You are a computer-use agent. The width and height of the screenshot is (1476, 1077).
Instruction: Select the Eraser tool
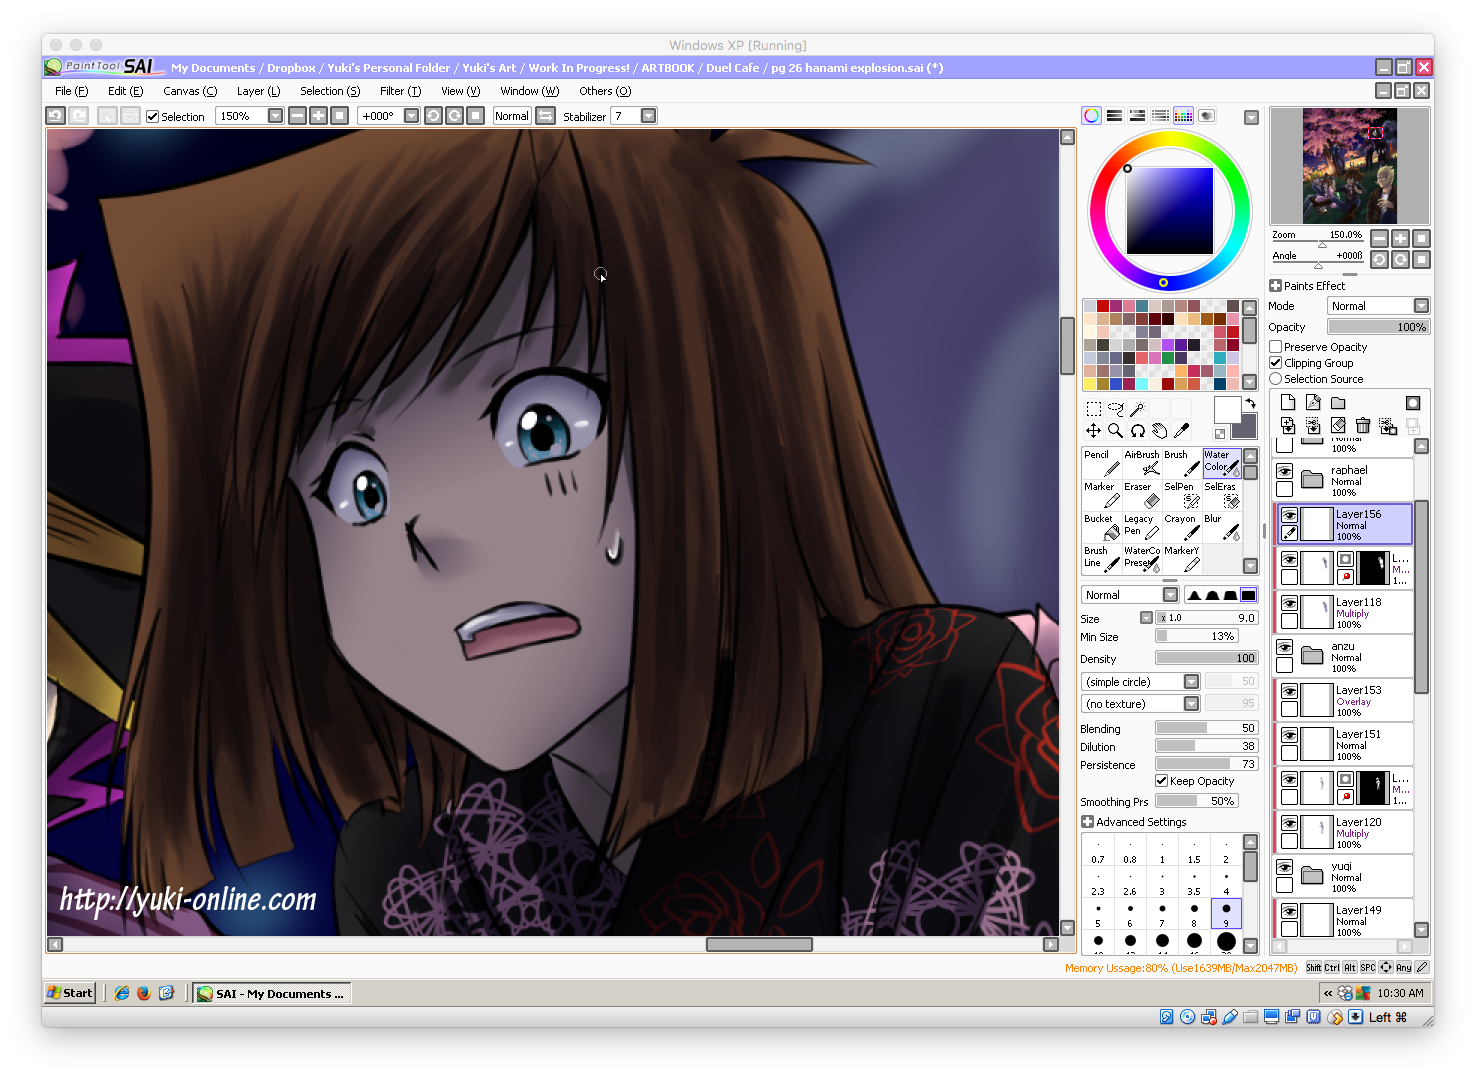click(1142, 495)
